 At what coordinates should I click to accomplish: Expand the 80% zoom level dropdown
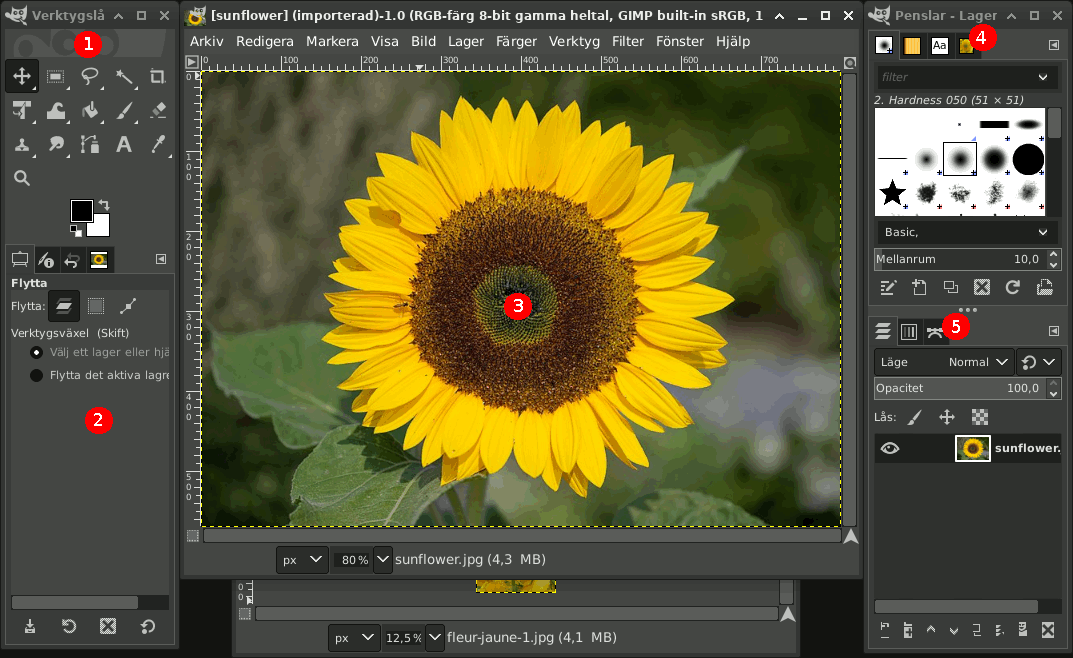click(x=382, y=560)
